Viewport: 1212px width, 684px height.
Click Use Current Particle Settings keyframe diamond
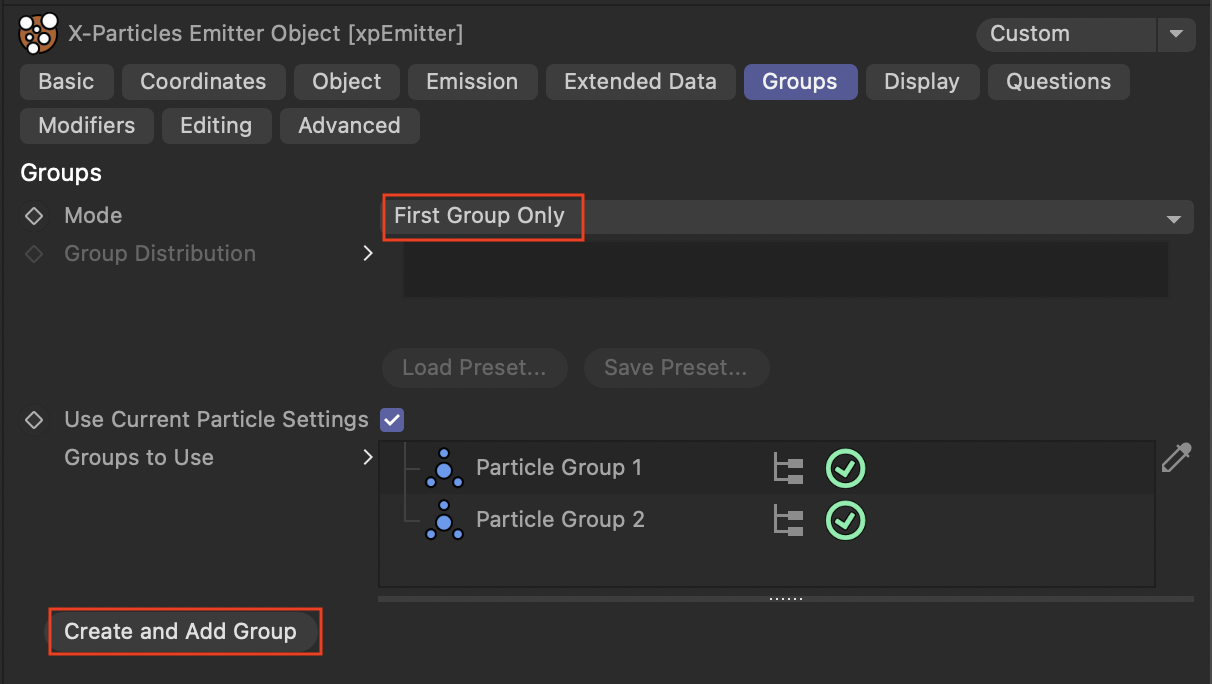pos(34,420)
